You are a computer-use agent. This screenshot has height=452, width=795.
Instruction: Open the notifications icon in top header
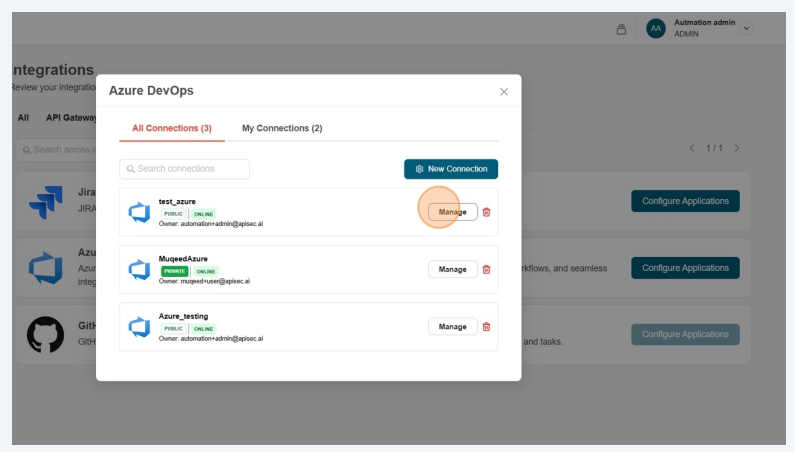click(621, 29)
